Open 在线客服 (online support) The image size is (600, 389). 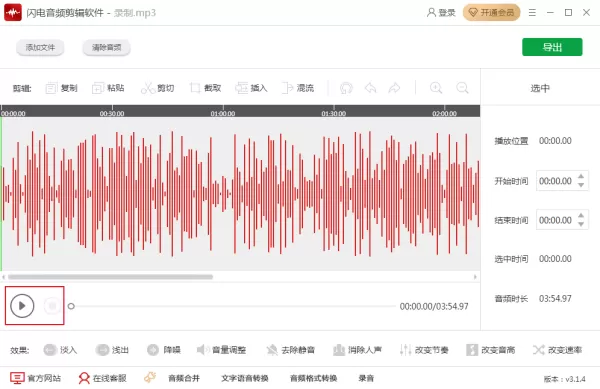102,378
